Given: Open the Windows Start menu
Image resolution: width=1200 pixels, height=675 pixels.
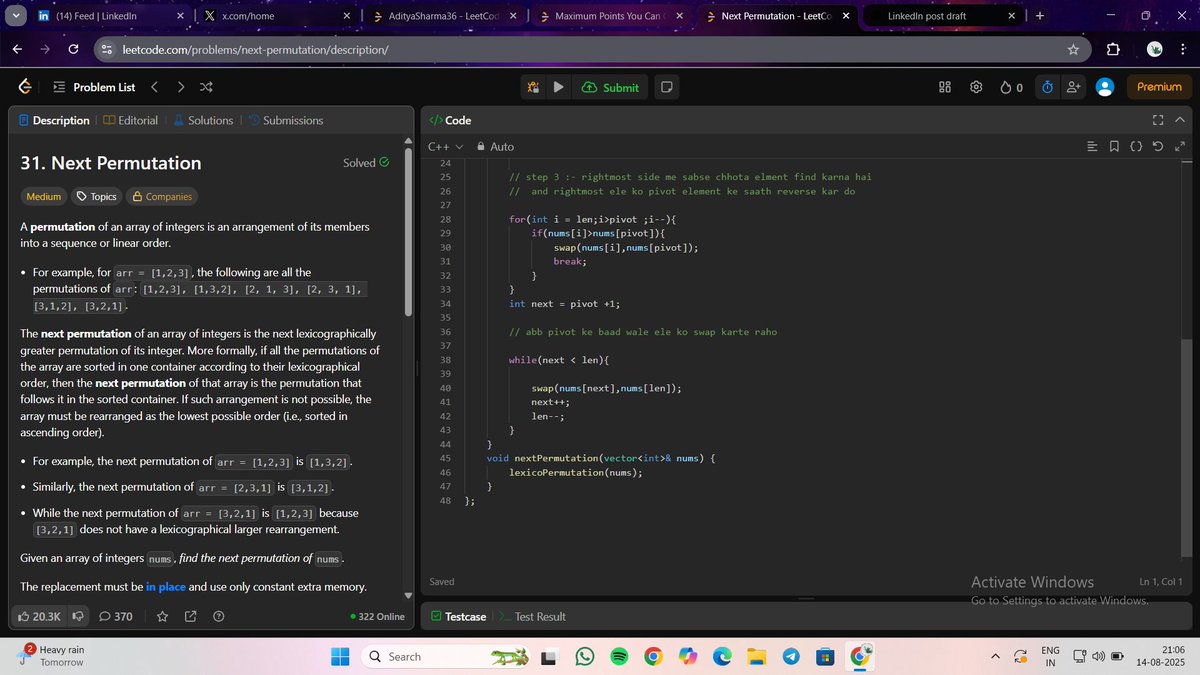Looking at the screenshot, I should tap(340, 657).
